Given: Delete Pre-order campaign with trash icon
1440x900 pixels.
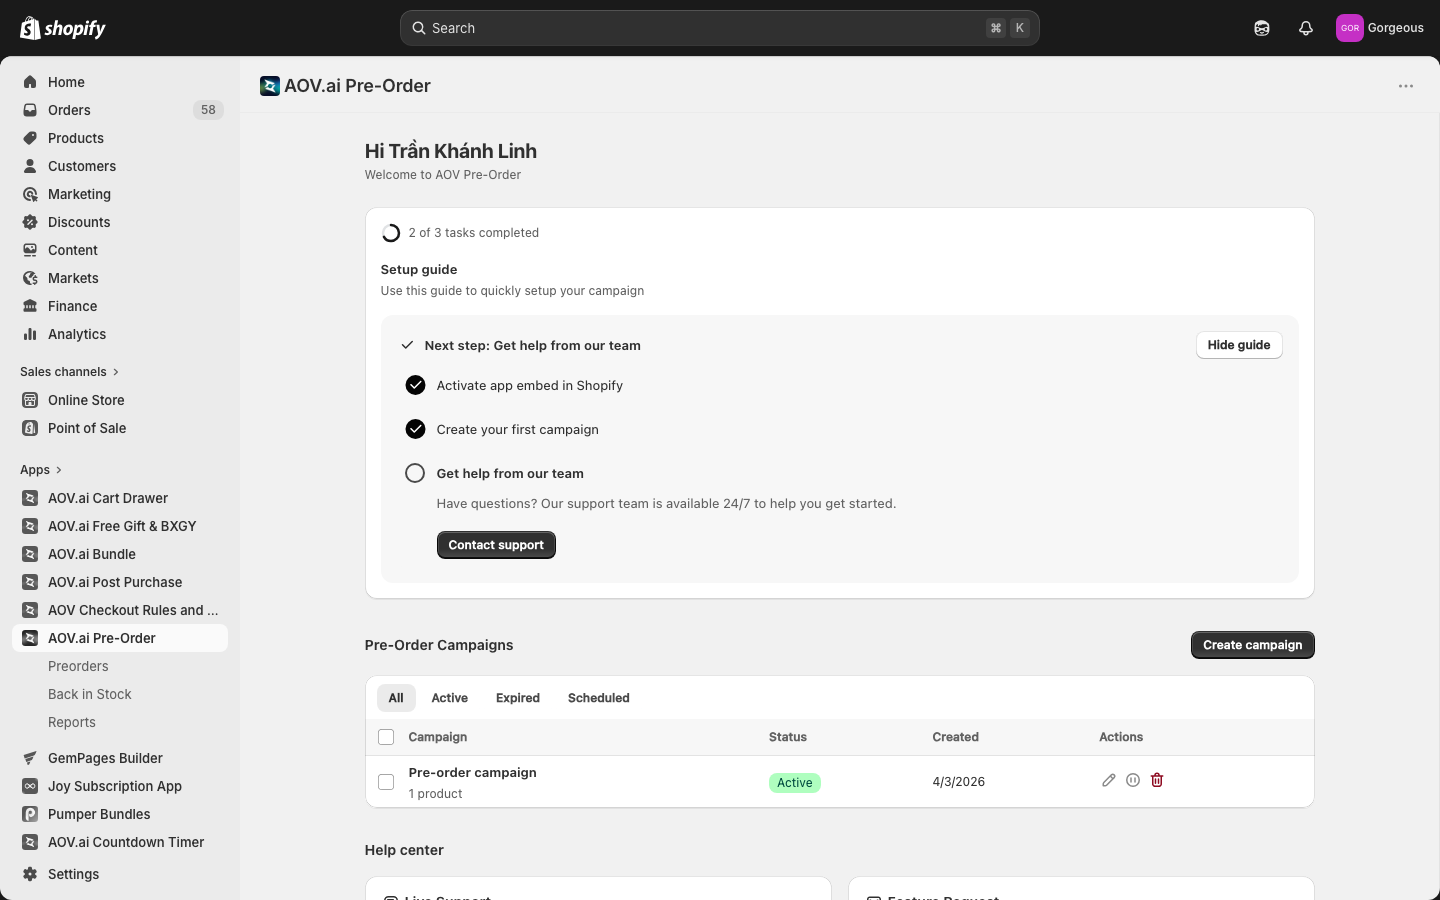Looking at the screenshot, I should tap(1157, 780).
